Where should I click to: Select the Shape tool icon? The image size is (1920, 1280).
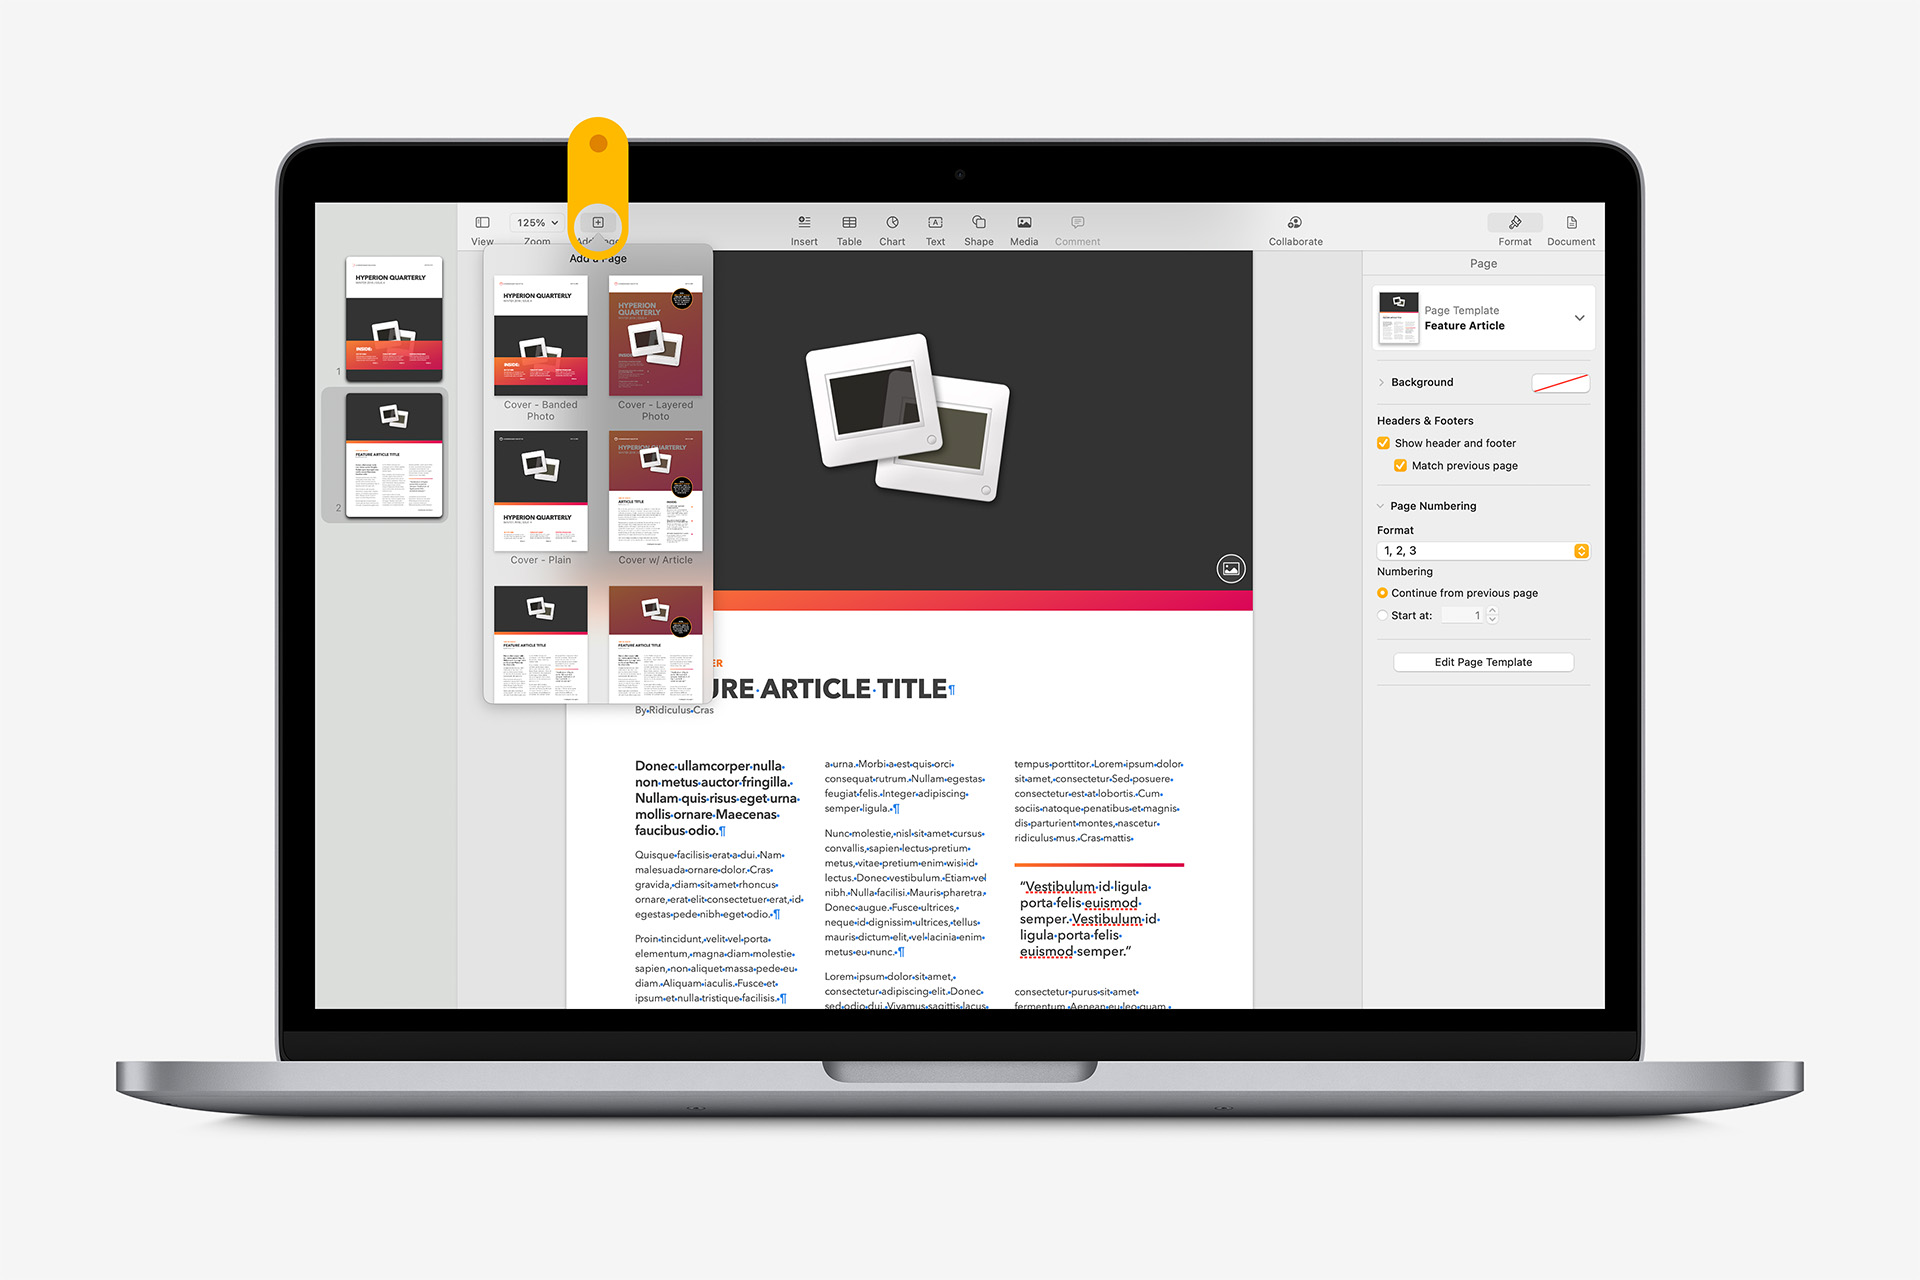979,223
